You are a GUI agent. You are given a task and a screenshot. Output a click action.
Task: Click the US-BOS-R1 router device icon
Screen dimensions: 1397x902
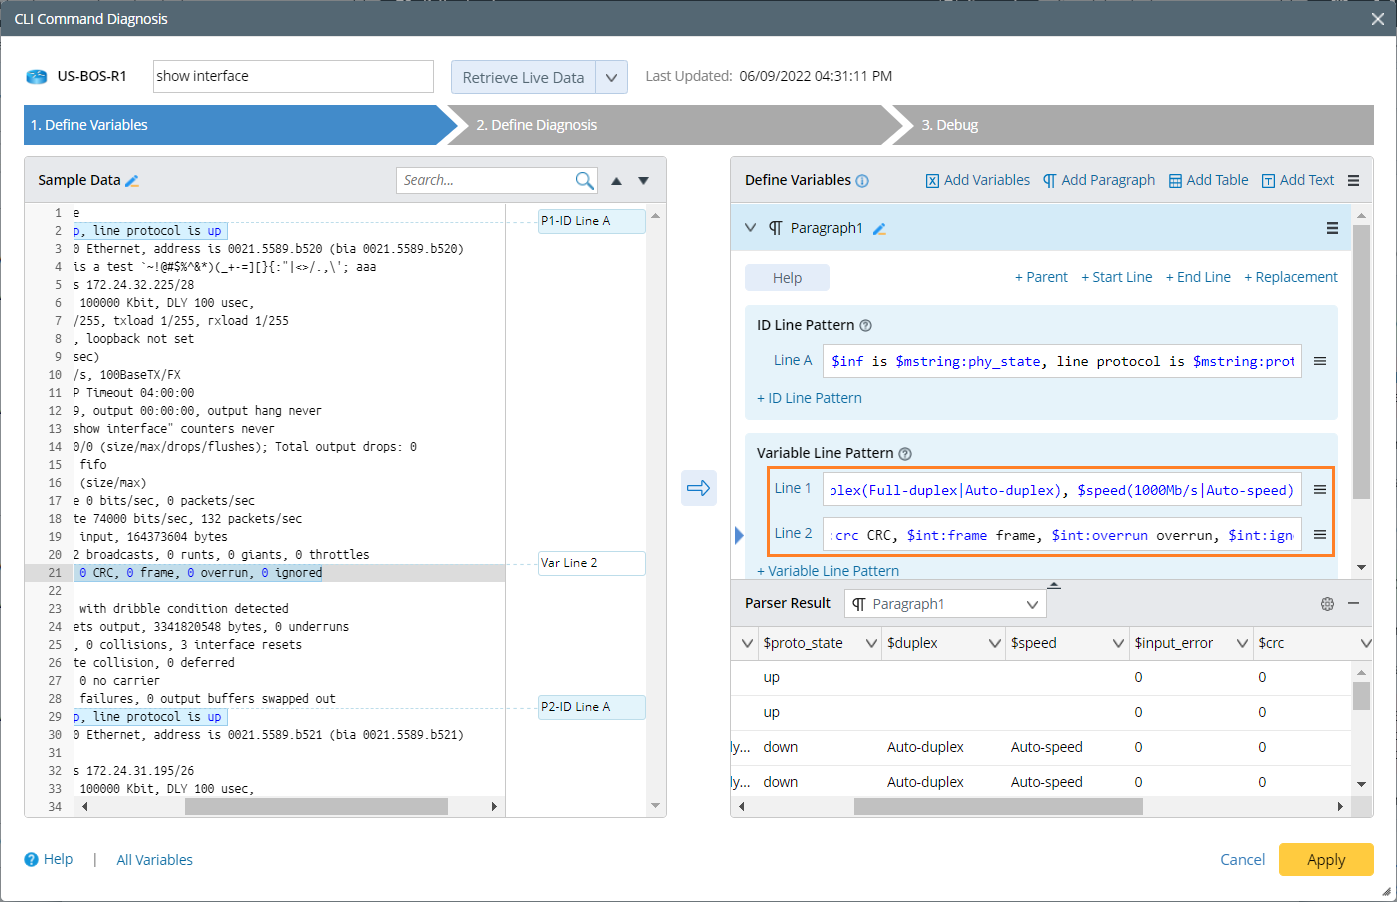point(37,77)
